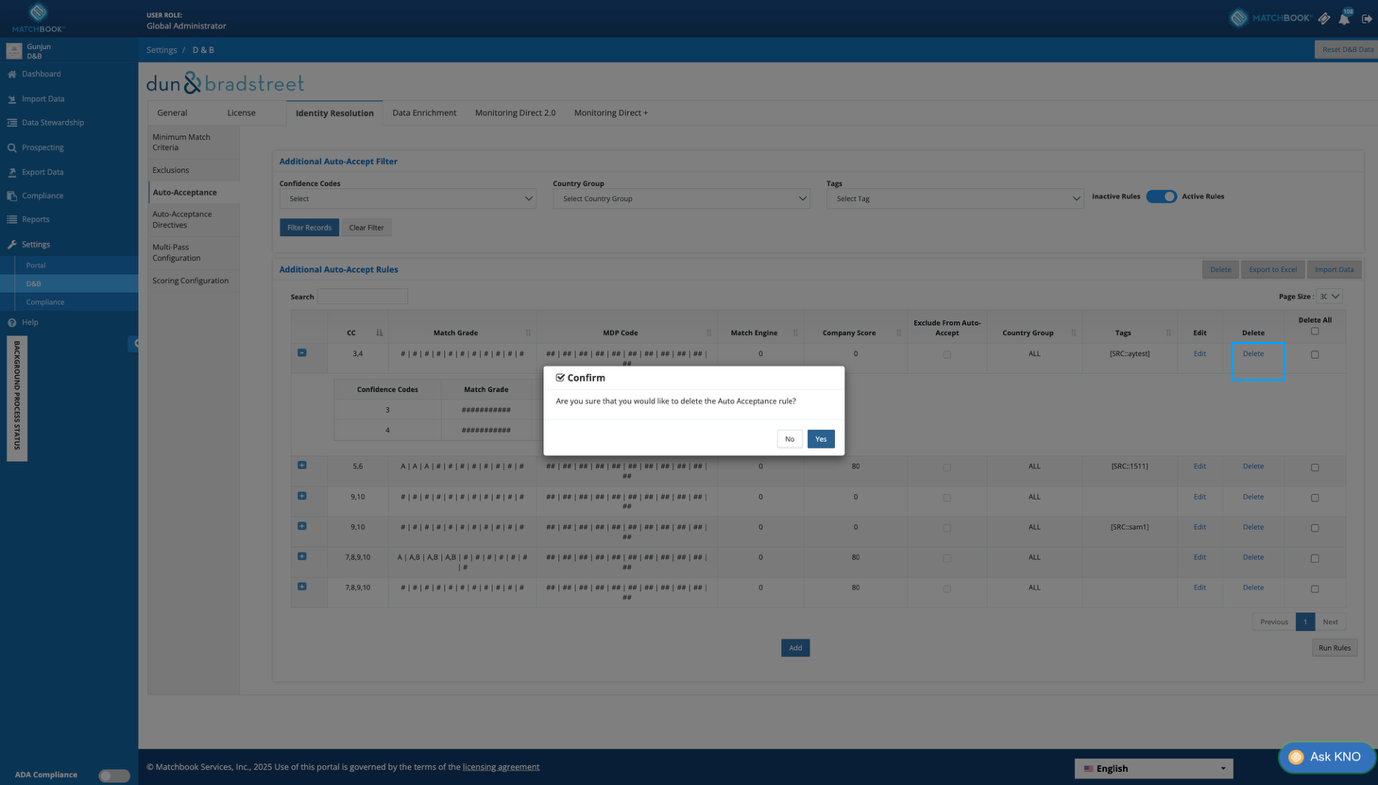Viewport: 1378px width, 785px height.
Task: Open the Background Process Status panel
Action: [x=17, y=398]
